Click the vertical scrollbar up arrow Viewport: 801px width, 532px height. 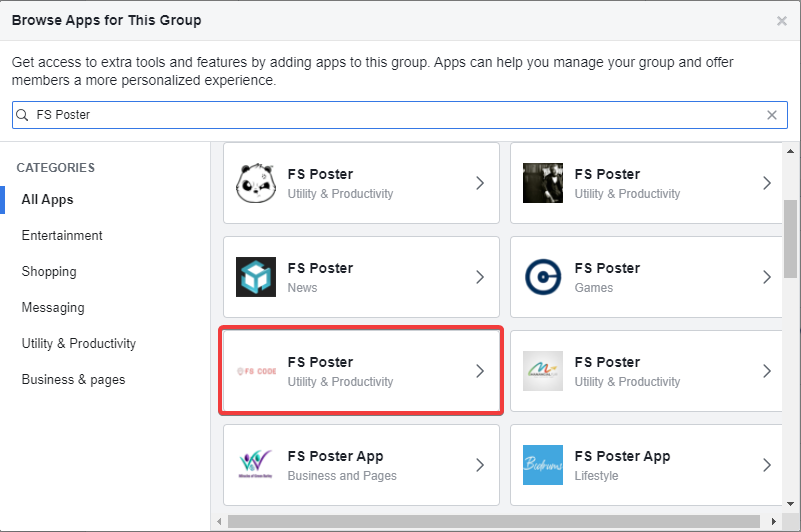(791, 151)
